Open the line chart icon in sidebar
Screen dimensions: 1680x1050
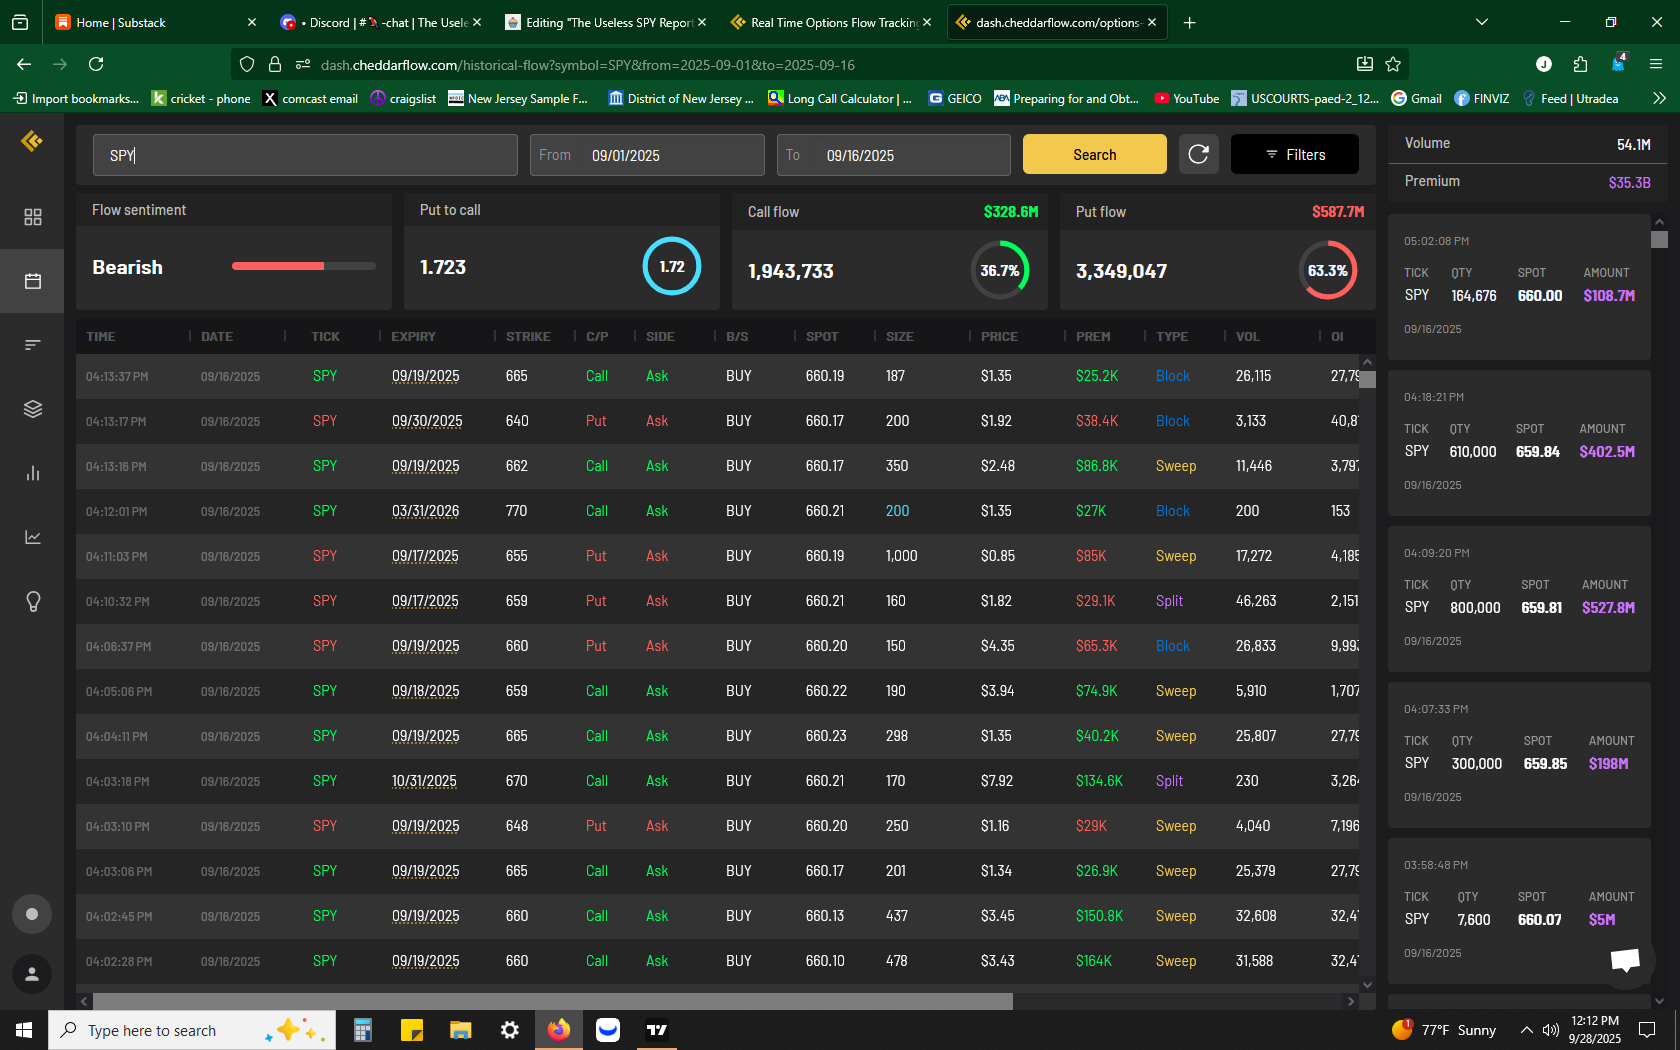tap(33, 537)
